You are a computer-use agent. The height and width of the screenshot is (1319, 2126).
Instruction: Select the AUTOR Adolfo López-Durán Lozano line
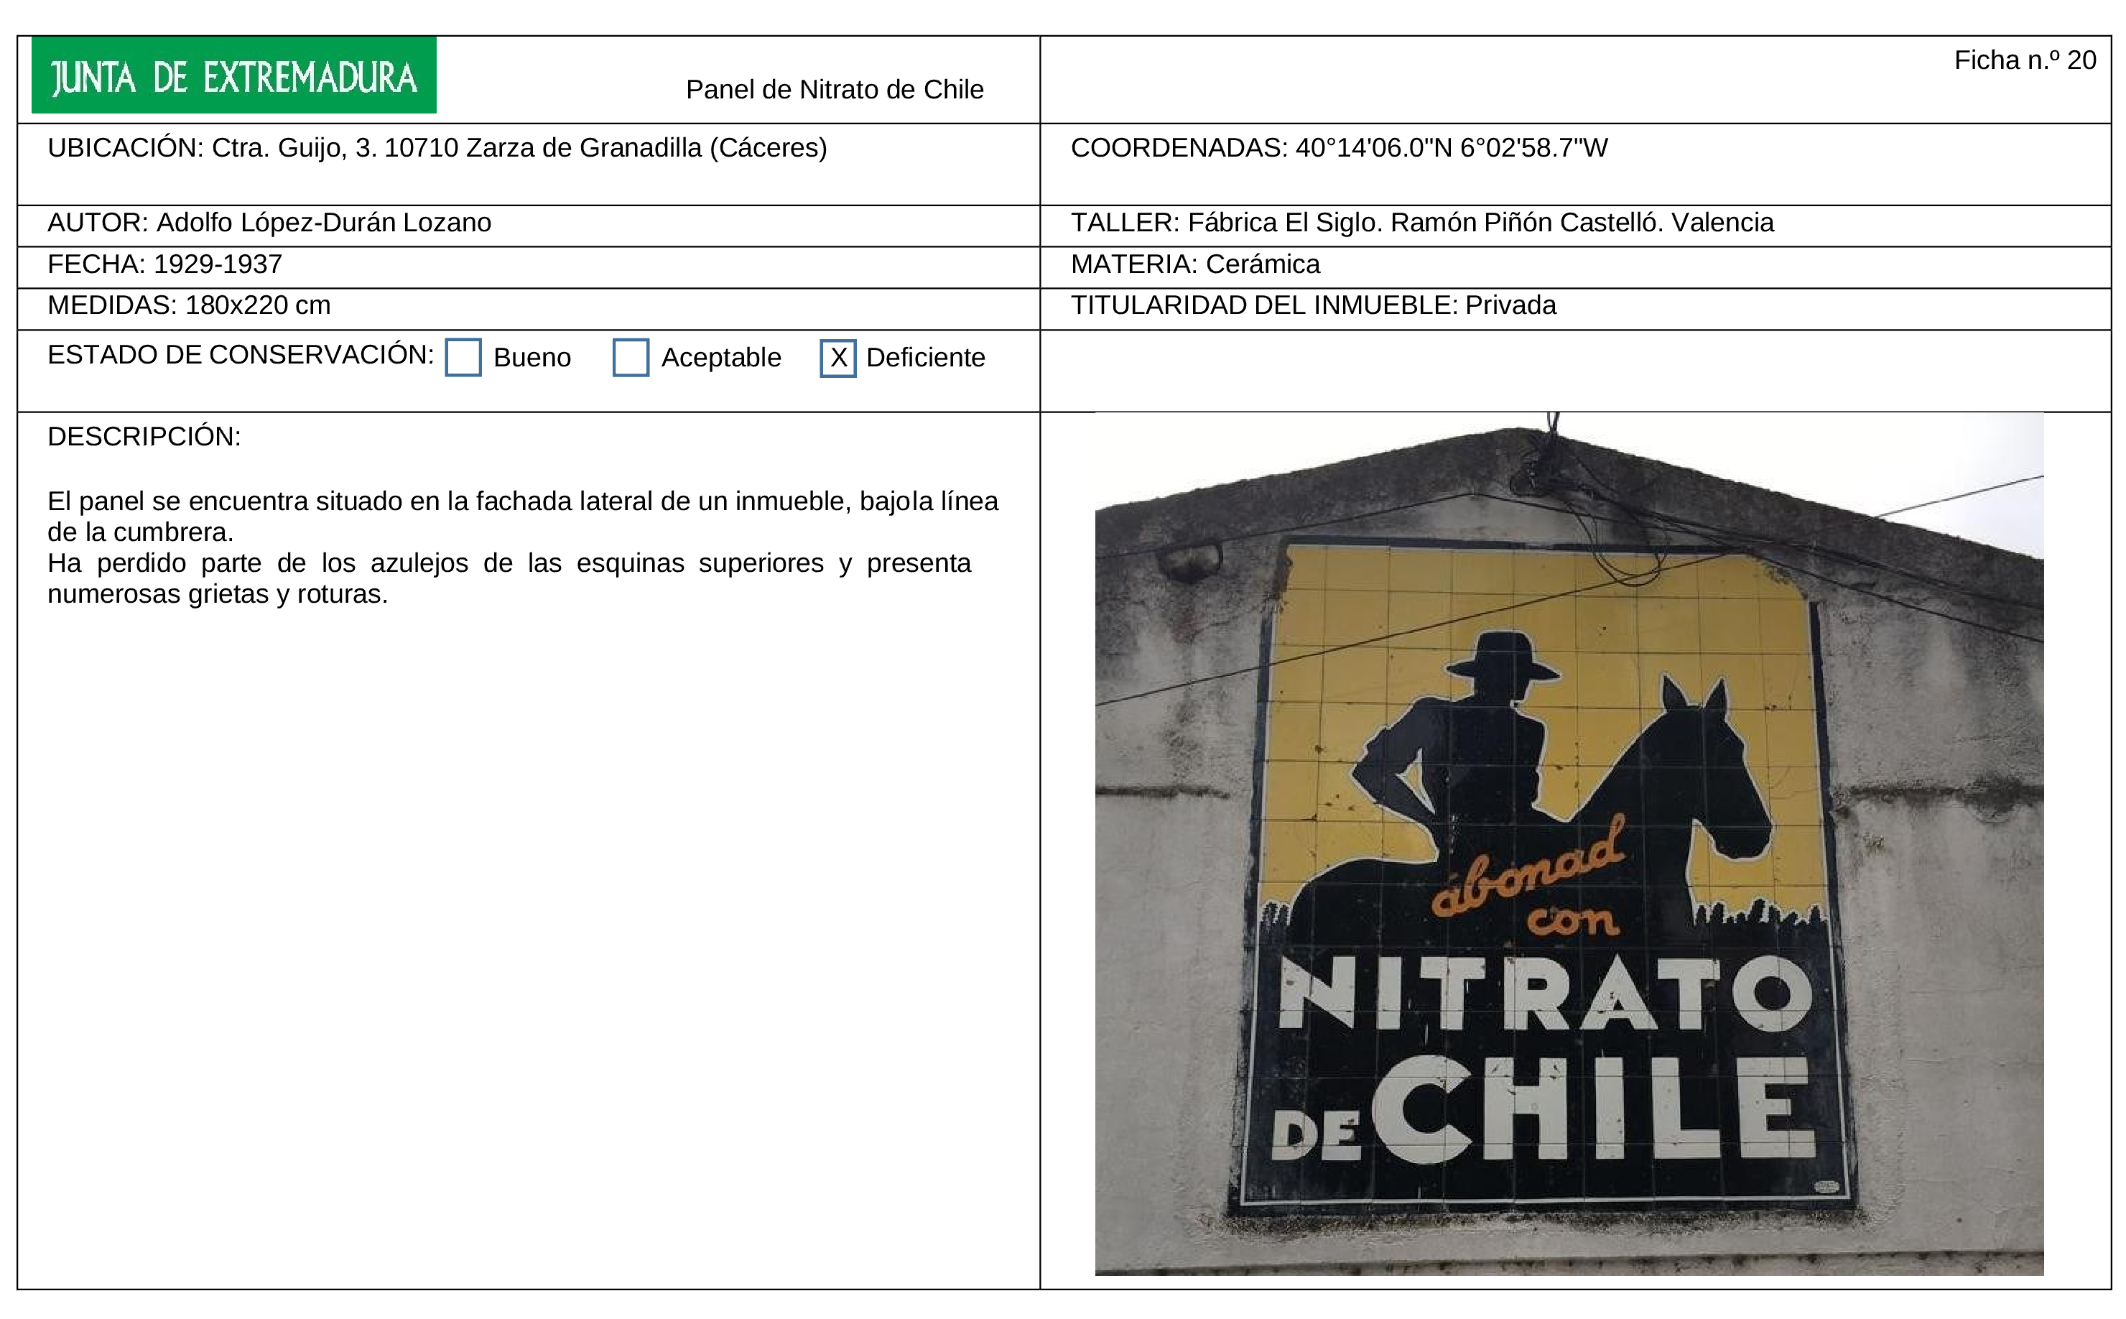click(269, 223)
